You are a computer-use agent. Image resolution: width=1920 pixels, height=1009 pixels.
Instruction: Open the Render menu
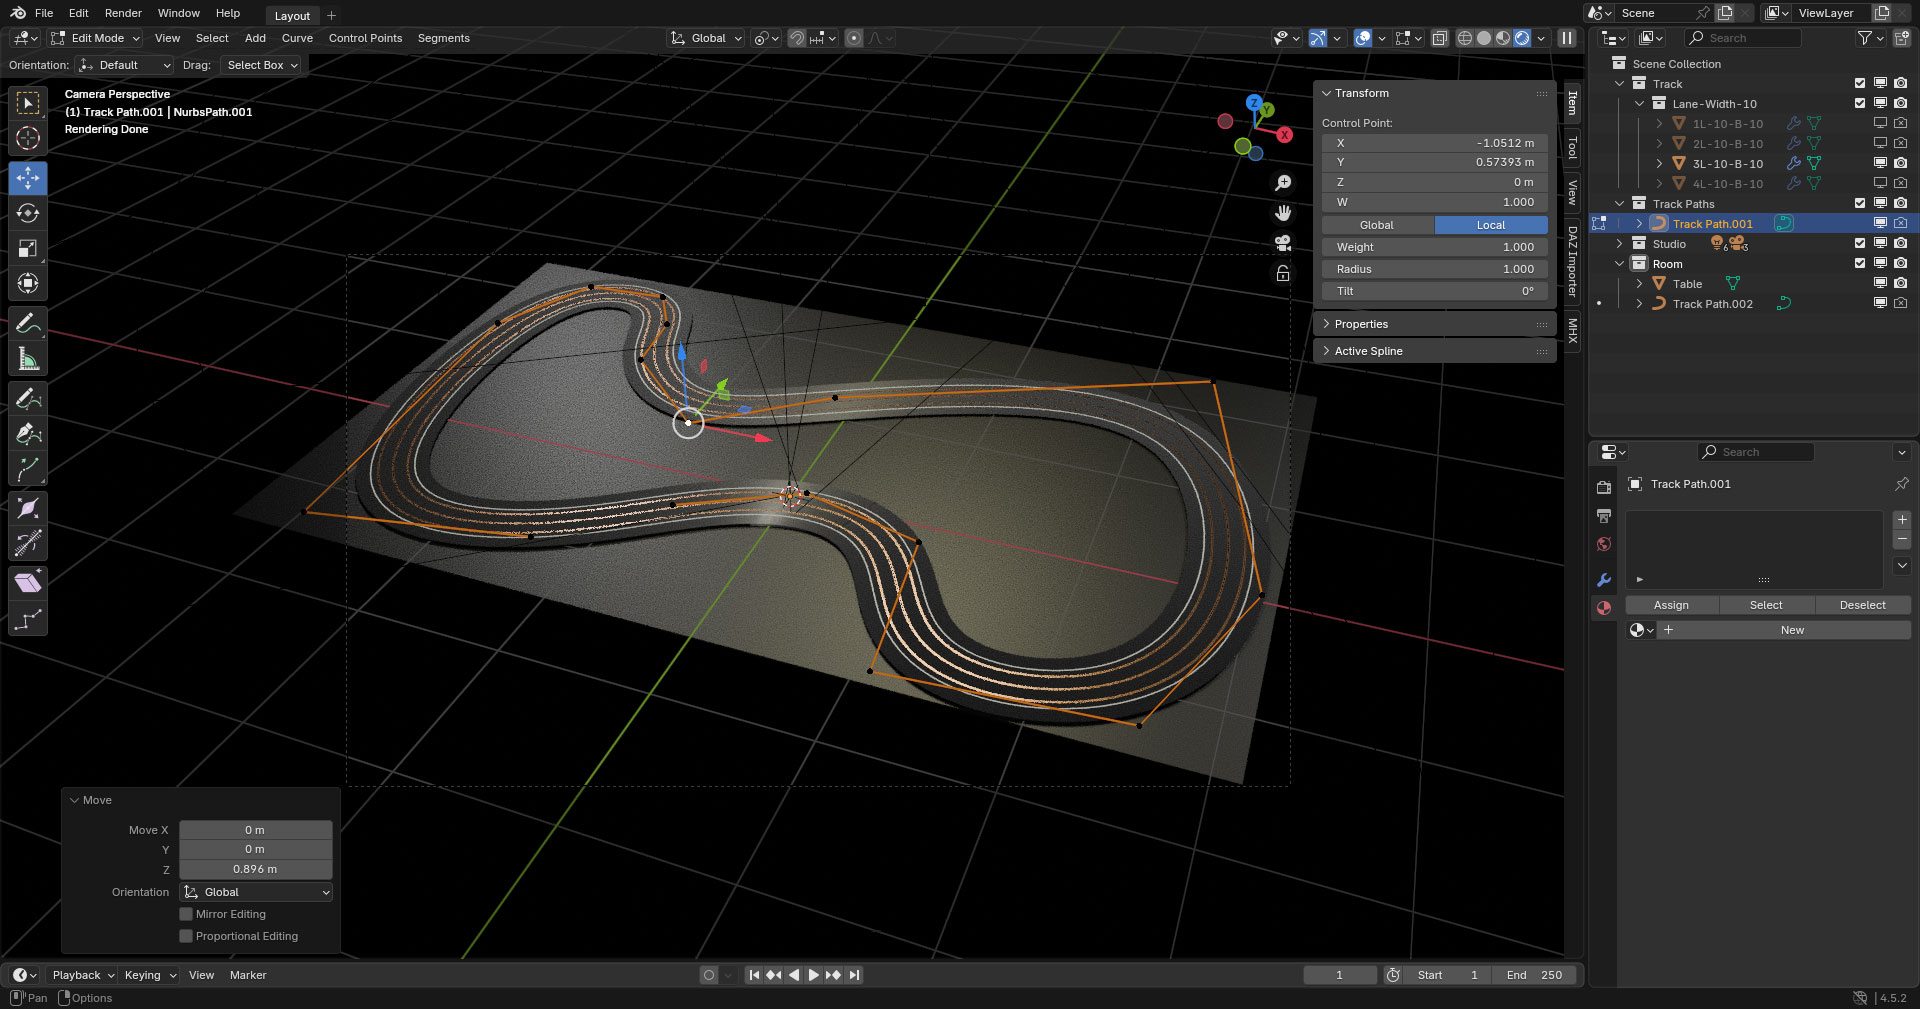pyautogui.click(x=123, y=13)
